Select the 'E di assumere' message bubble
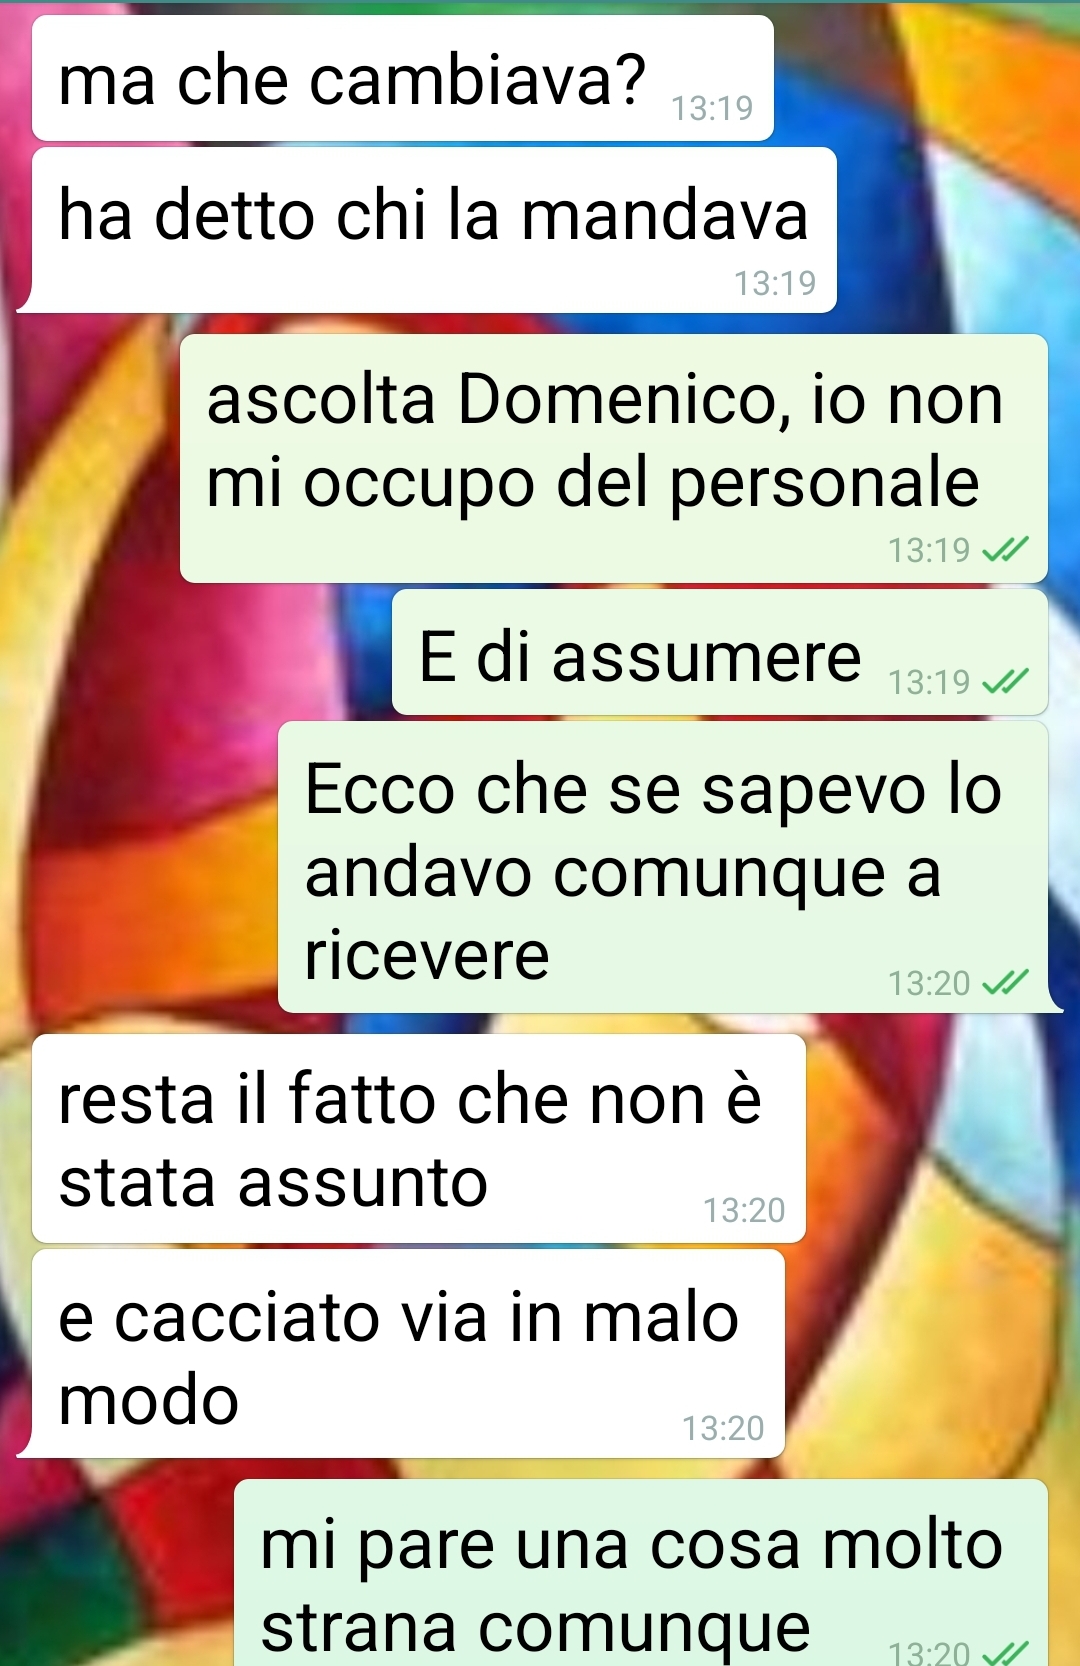 click(720, 652)
